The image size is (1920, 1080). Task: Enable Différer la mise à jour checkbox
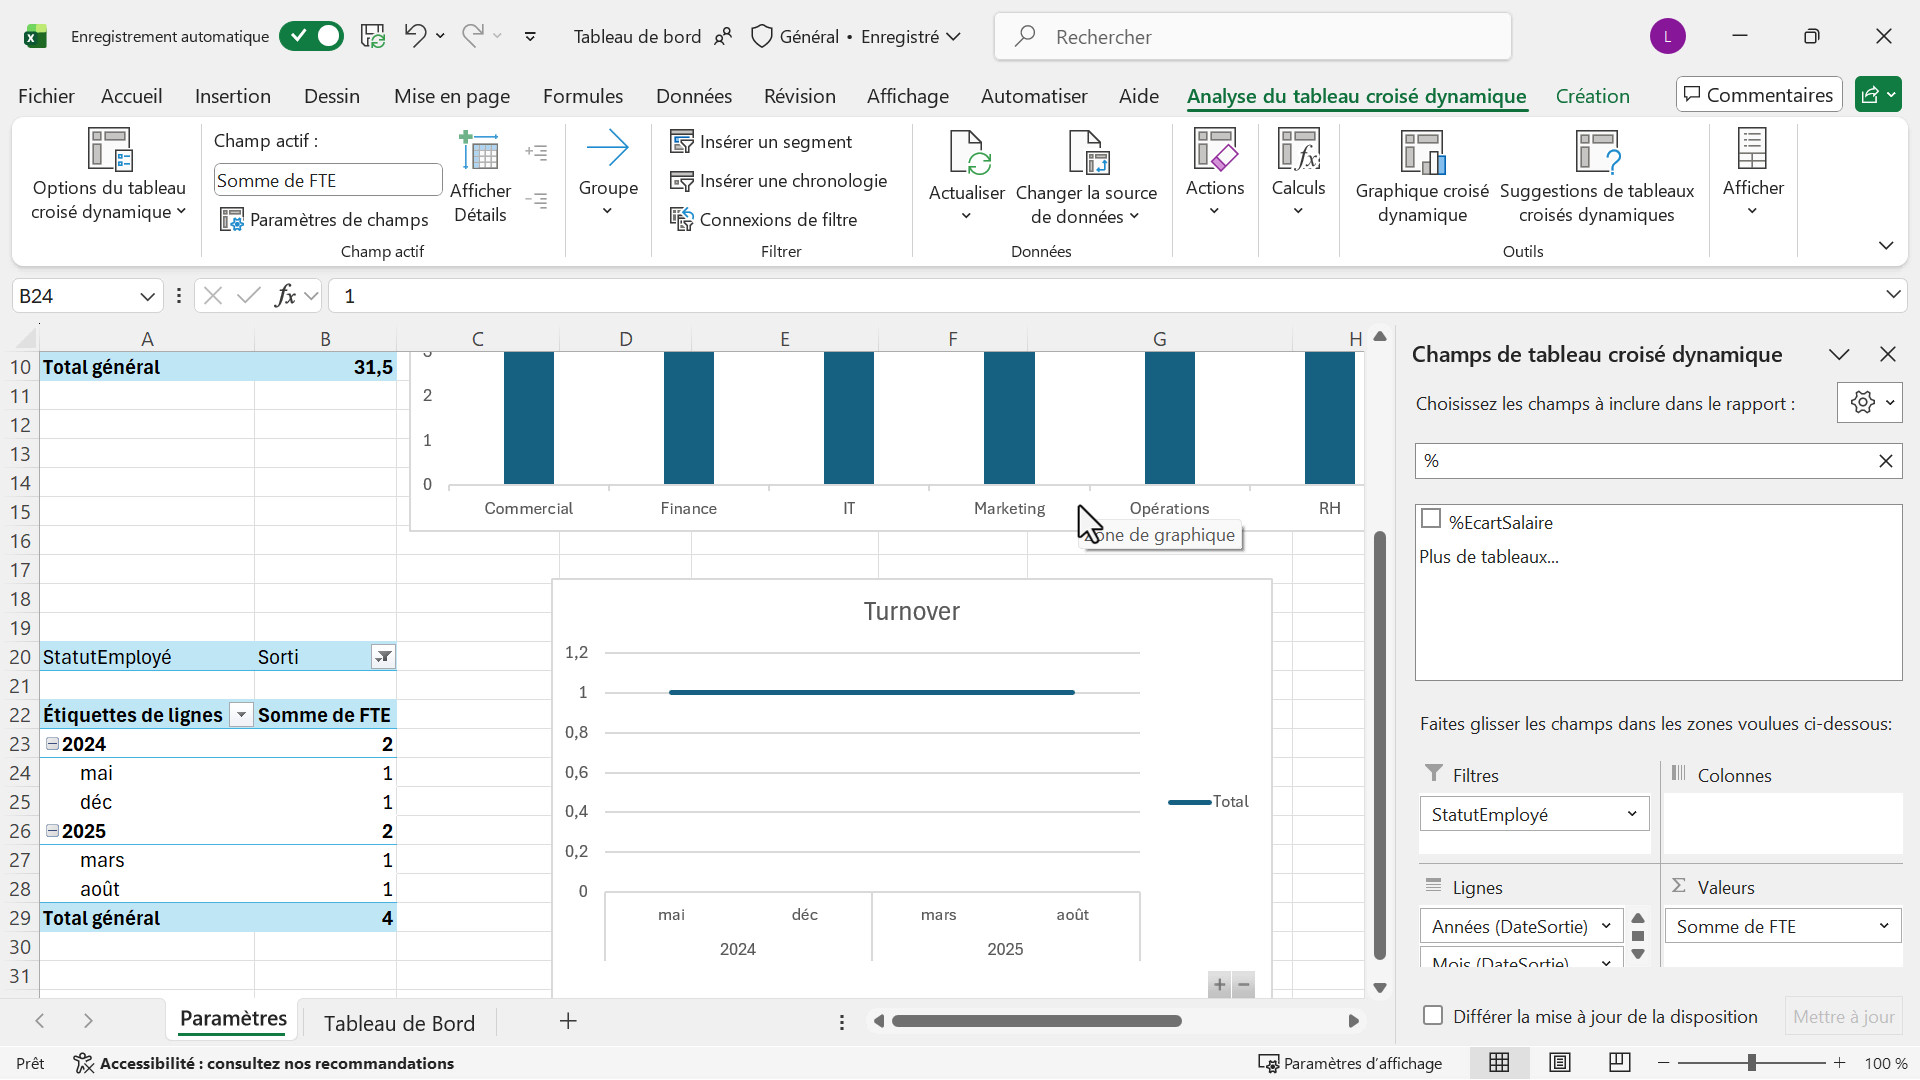point(1433,1016)
